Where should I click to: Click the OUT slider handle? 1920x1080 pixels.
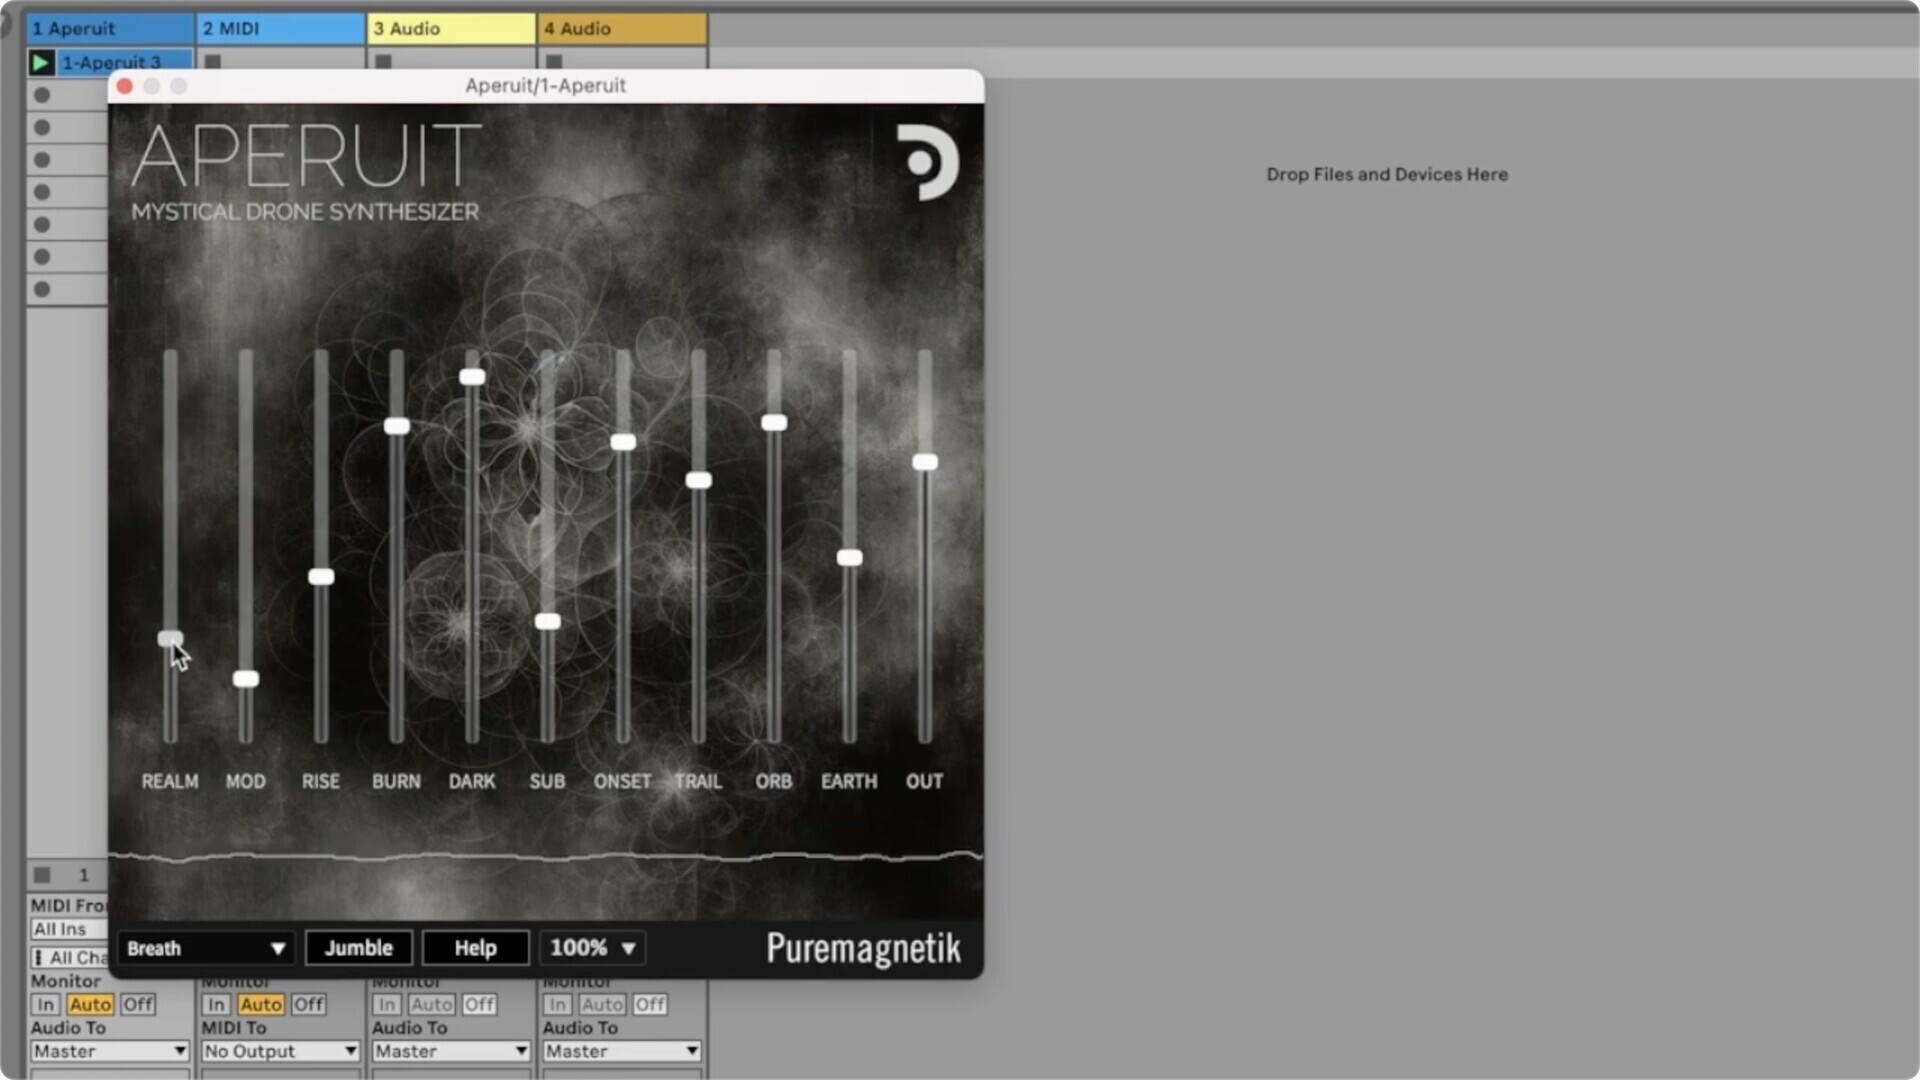pos(925,462)
